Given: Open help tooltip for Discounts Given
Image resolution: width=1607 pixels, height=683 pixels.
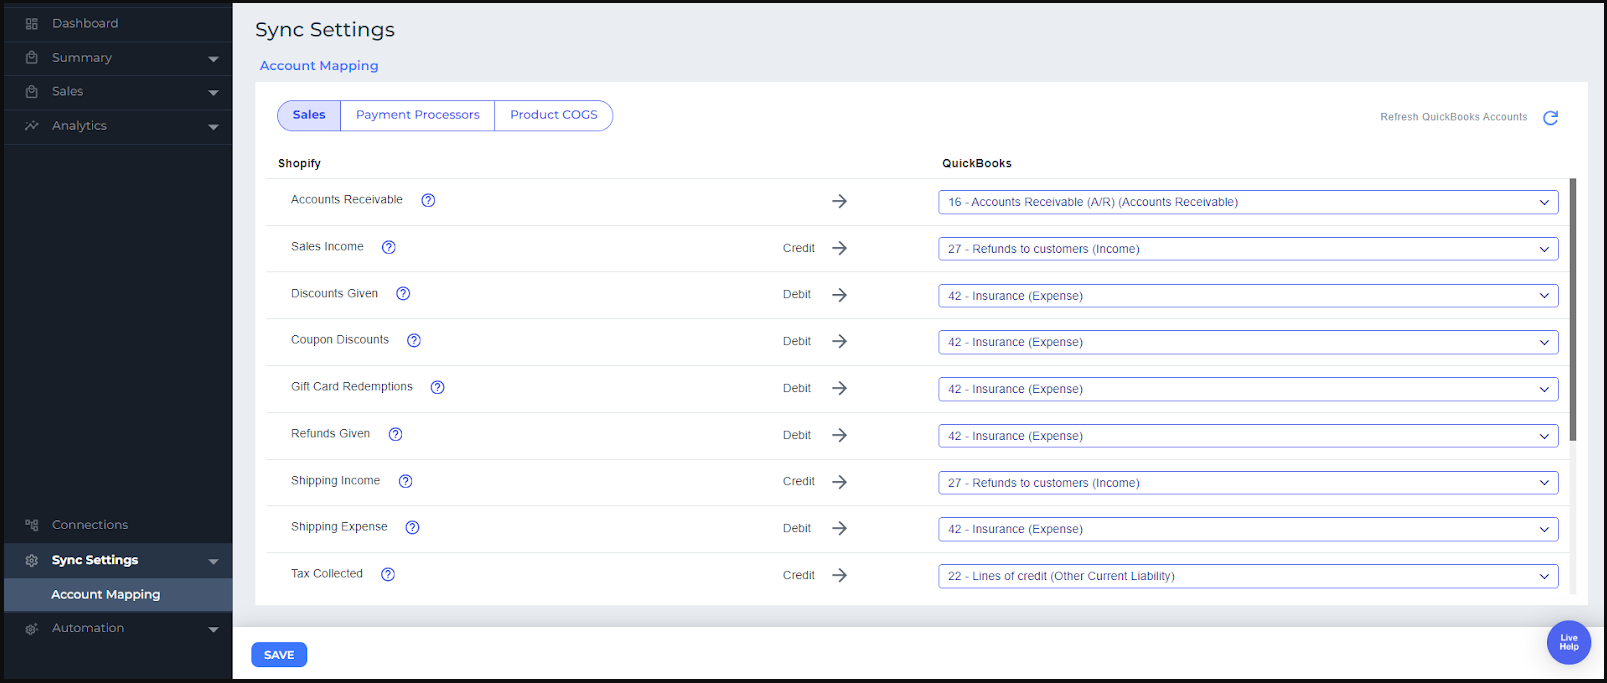Looking at the screenshot, I should coord(403,294).
